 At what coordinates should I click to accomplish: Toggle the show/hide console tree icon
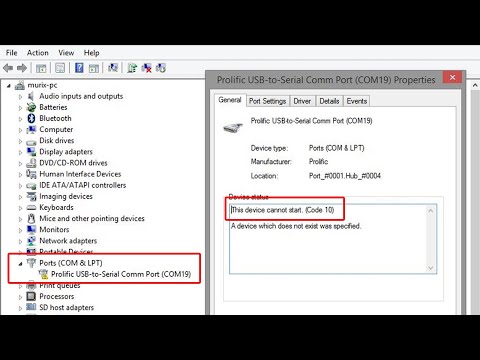[x=41, y=68]
